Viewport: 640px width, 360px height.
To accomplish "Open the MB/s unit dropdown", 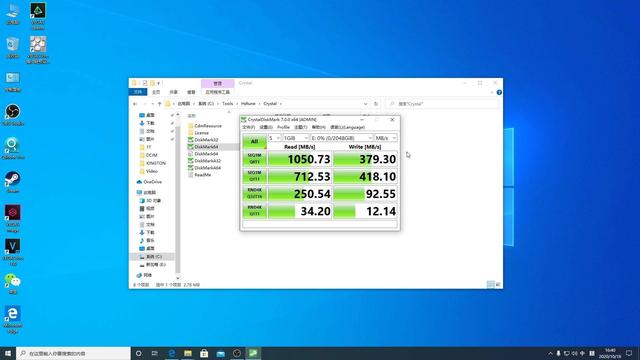I will point(385,138).
